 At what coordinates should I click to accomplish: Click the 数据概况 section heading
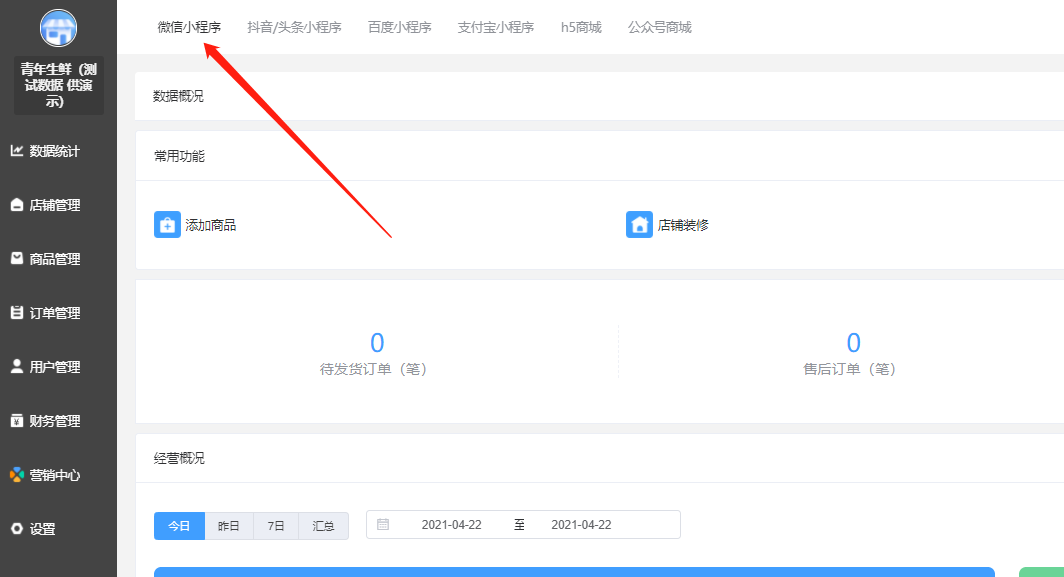point(178,96)
